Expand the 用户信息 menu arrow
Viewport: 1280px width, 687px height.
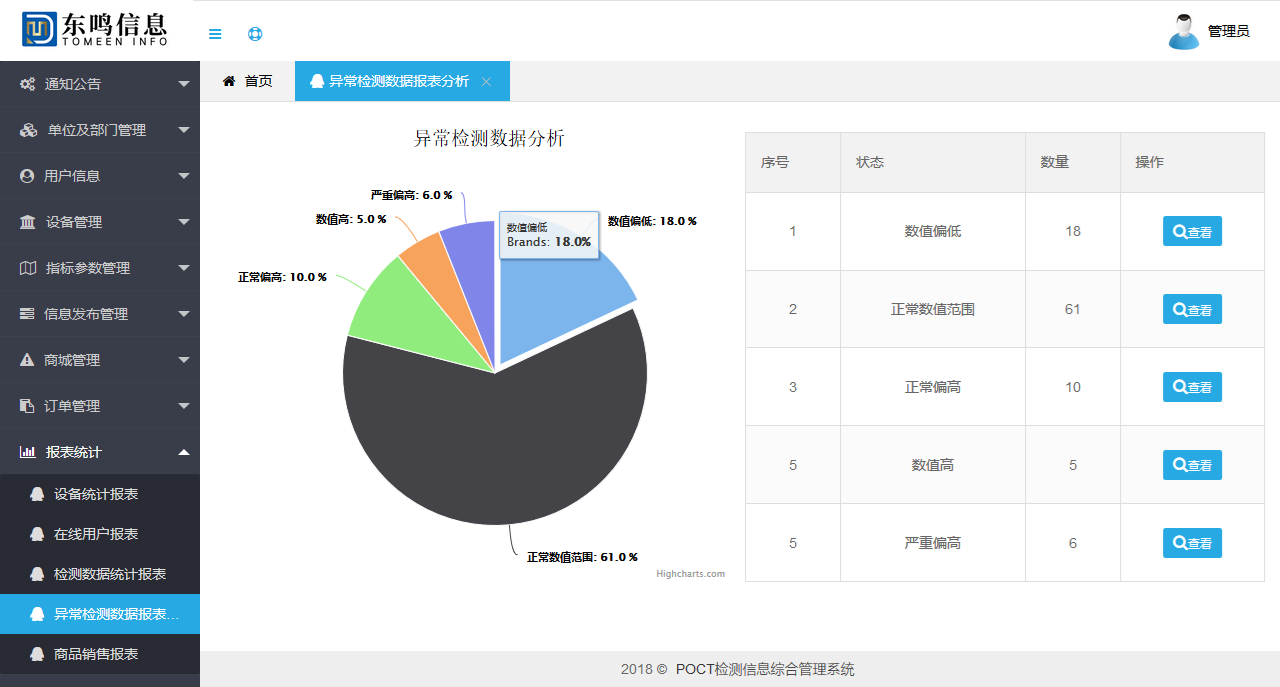pyautogui.click(x=183, y=176)
